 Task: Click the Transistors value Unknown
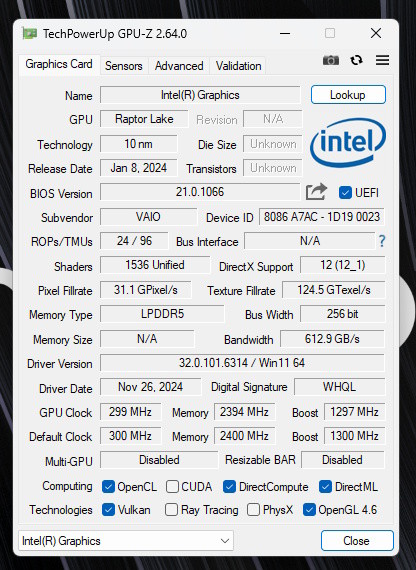point(273,168)
